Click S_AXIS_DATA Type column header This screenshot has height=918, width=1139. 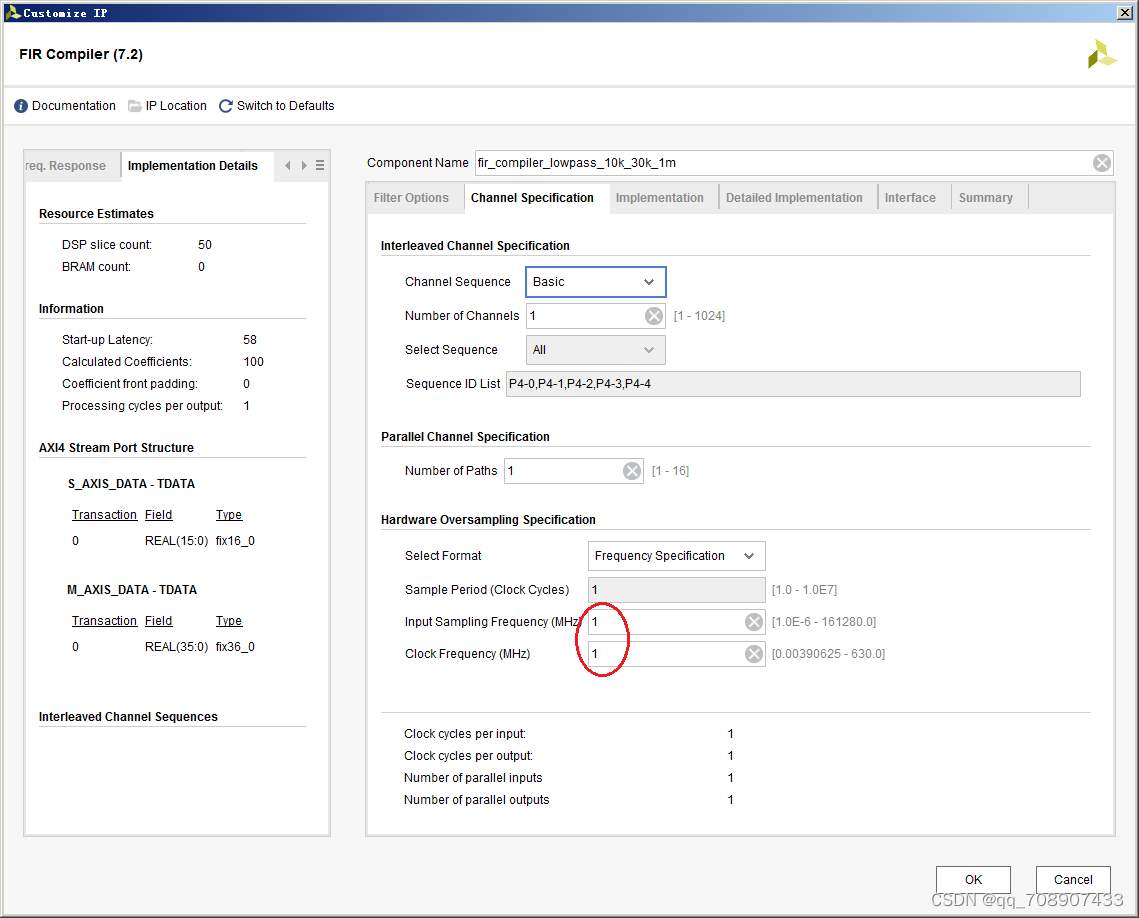229,515
